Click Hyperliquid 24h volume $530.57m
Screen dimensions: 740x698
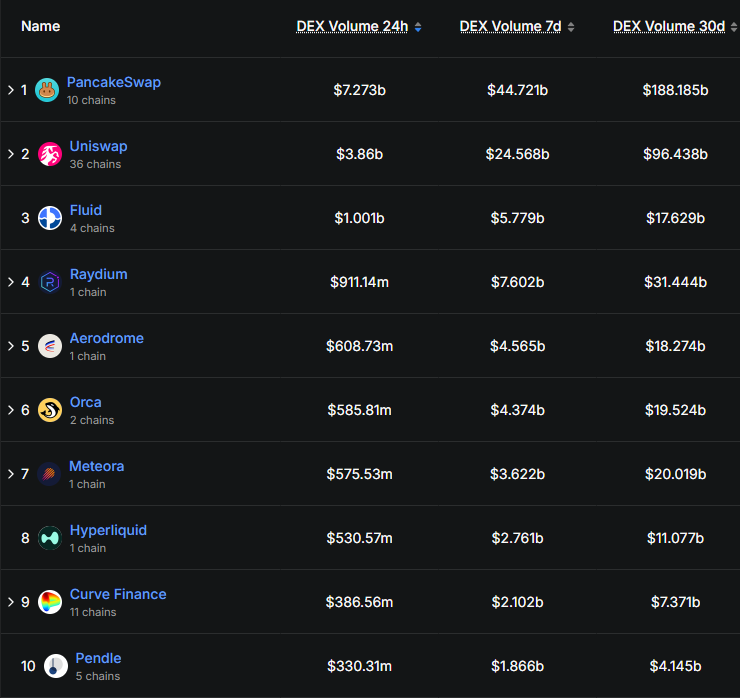click(x=360, y=538)
